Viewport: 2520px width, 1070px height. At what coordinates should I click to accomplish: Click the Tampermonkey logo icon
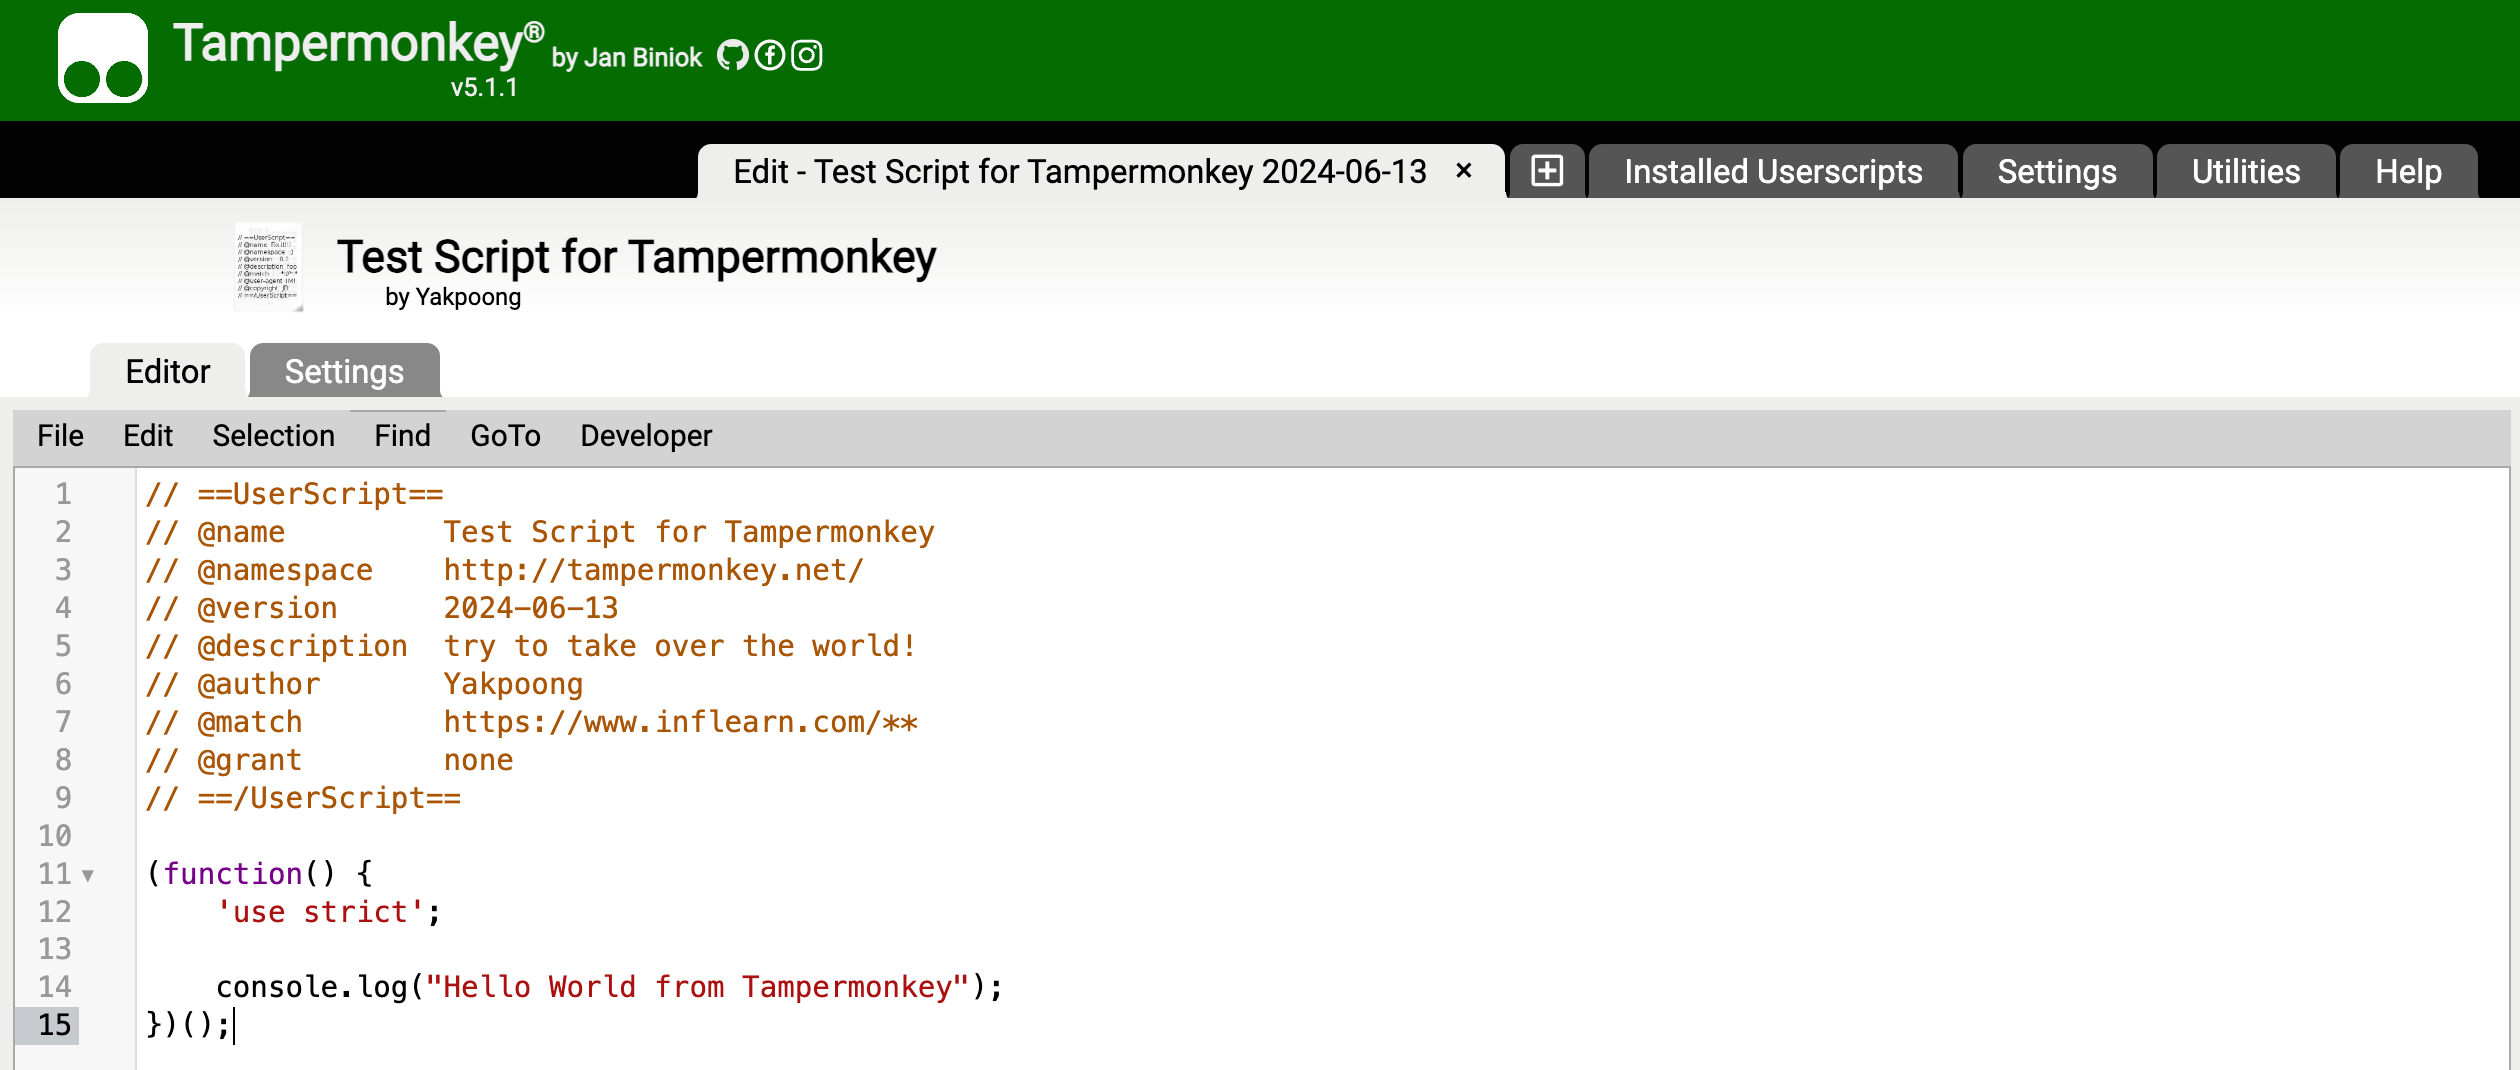pos(102,58)
